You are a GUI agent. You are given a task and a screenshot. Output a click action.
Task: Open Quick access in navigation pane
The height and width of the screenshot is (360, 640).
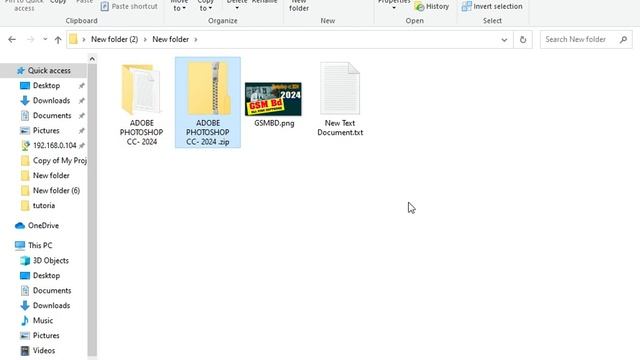44,71
